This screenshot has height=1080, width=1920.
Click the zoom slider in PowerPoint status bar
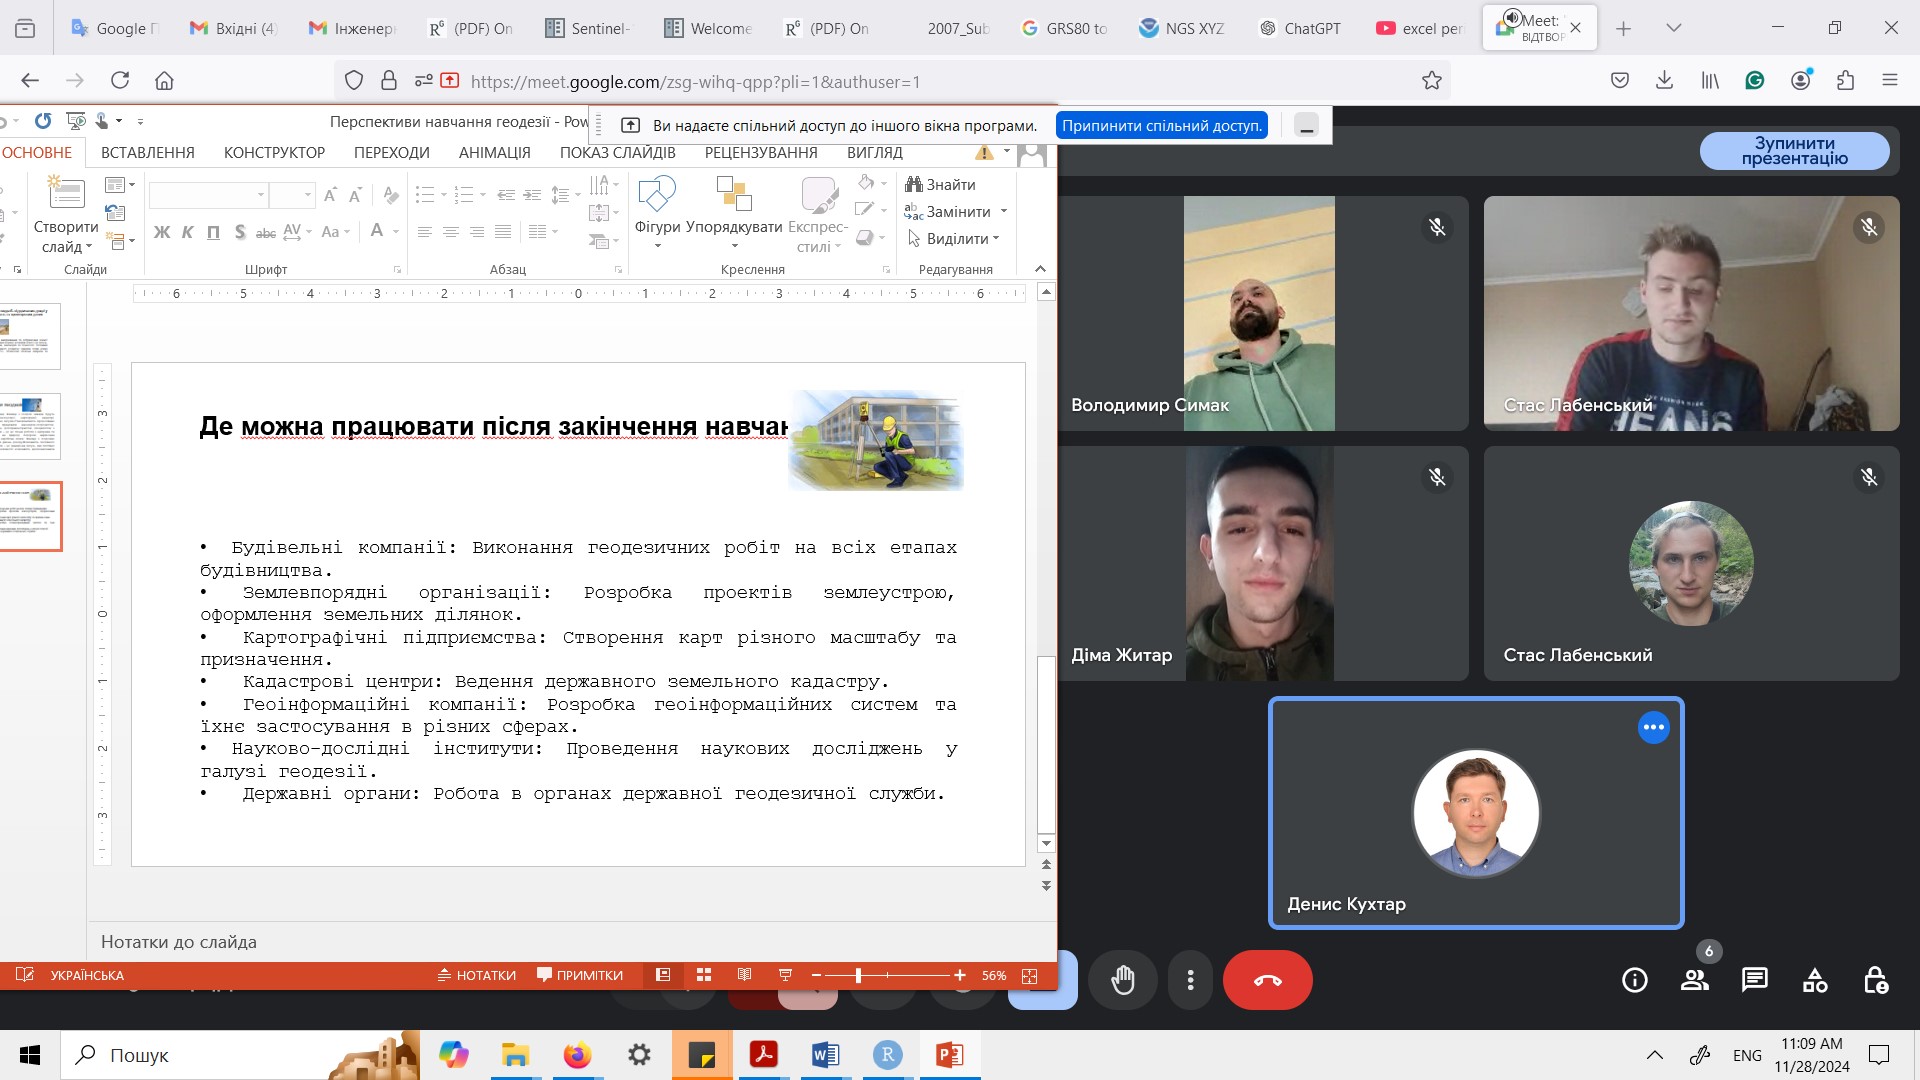point(858,975)
